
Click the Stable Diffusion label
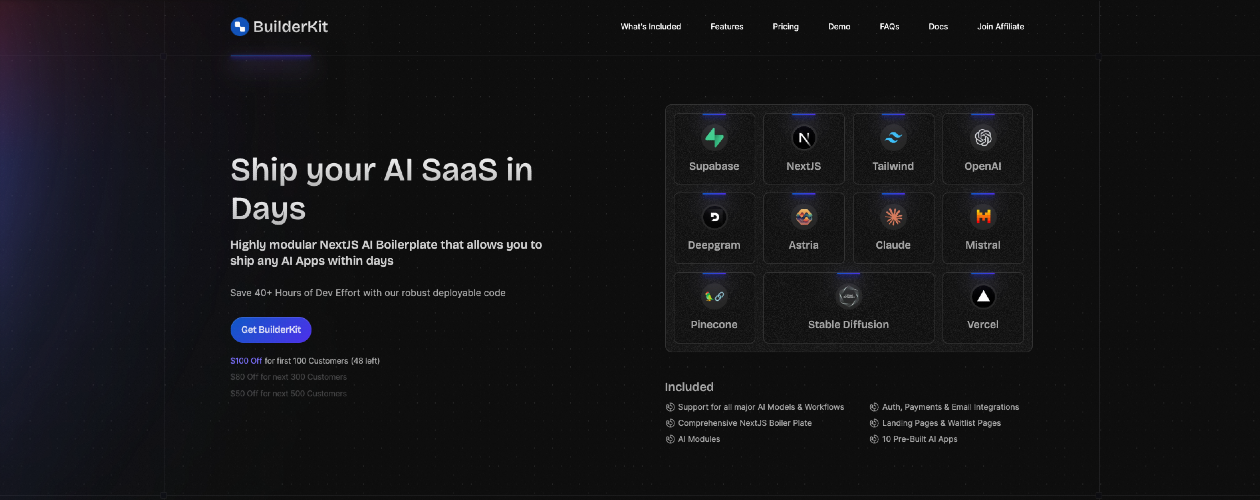pos(849,324)
